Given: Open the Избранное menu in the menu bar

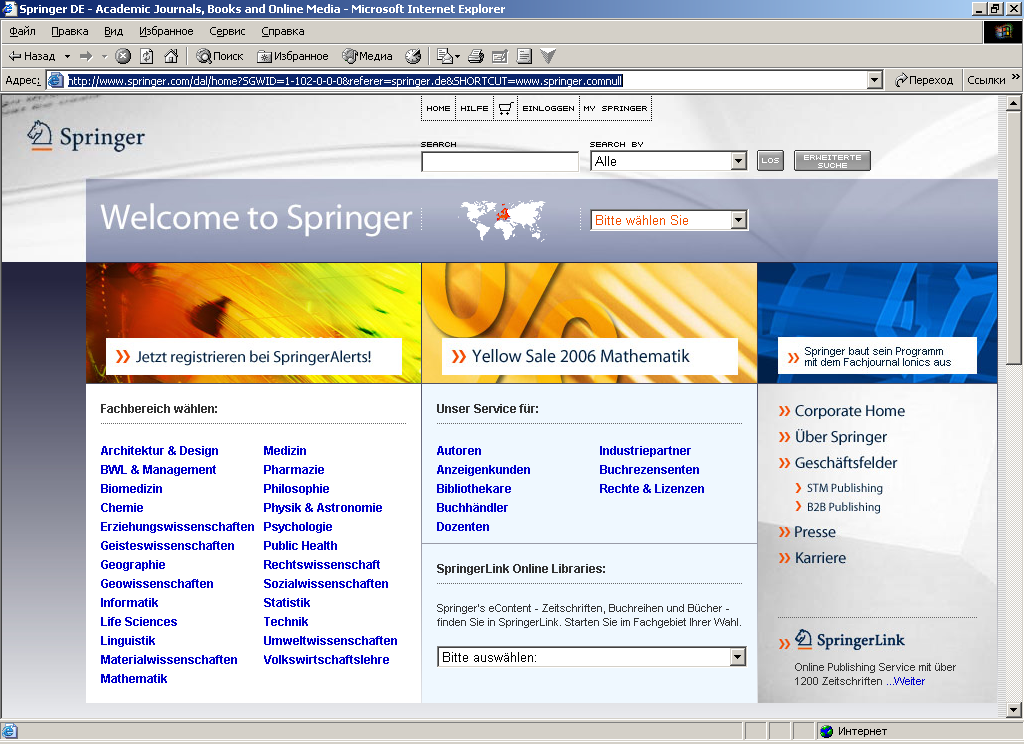Looking at the screenshot, I should click(166, 31).
